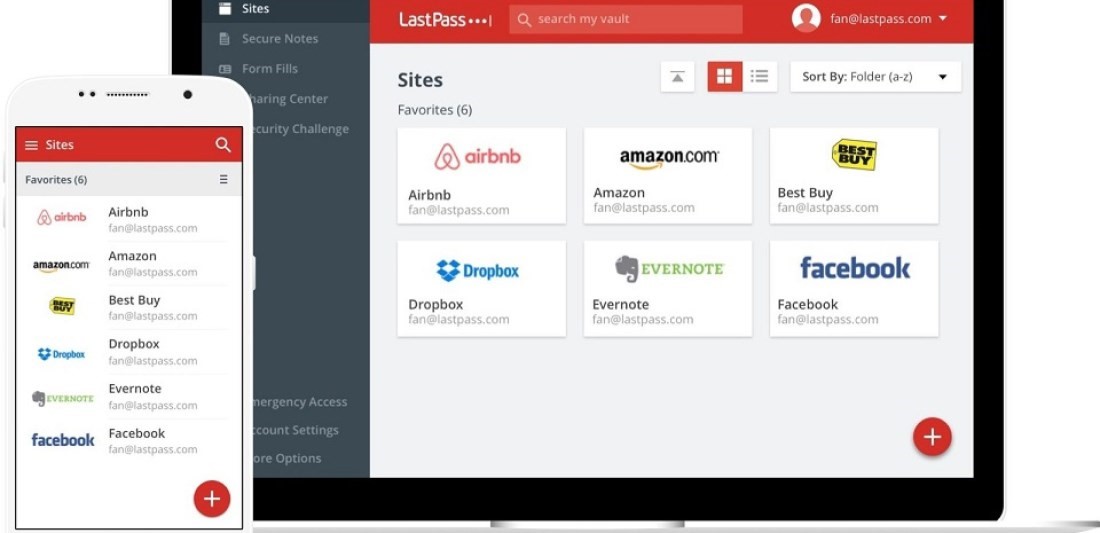Screen dimensions: 1100x533
Task: Click the Favorites (6) folder heading on desktop
Action: pos(435,110)
